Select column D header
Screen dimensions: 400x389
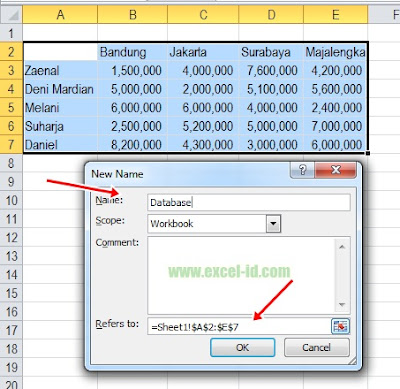[271, 15]
